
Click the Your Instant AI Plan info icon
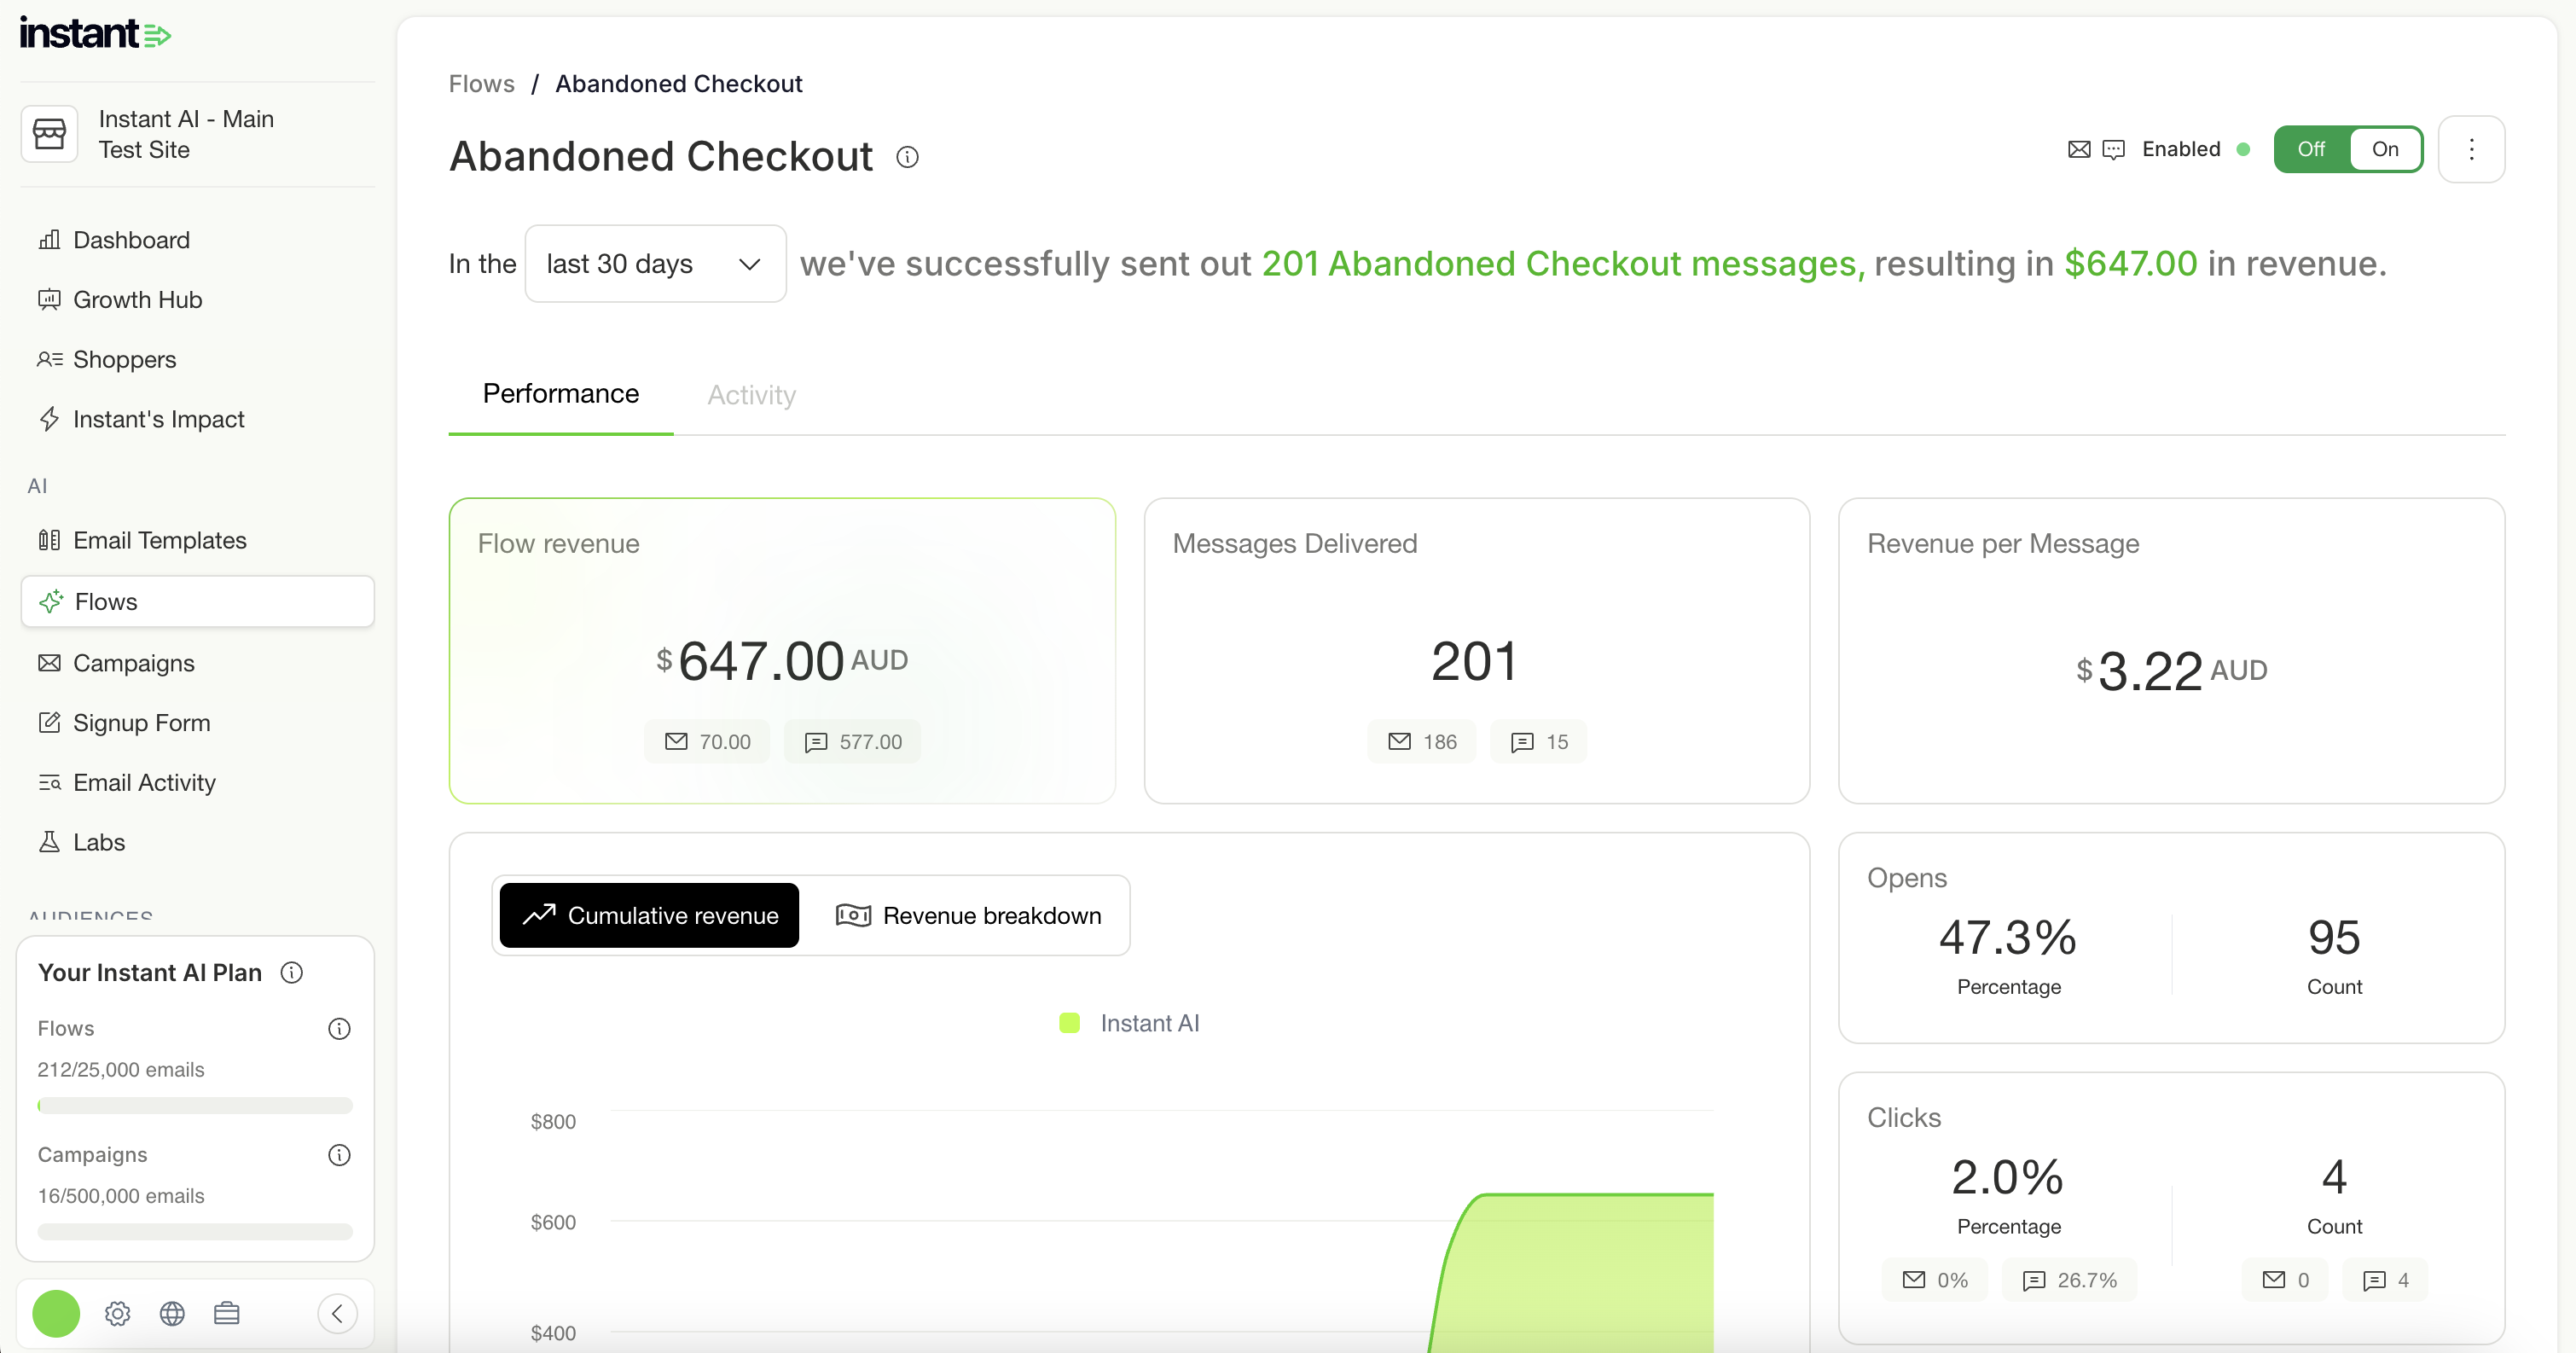(x=292, y=972)
